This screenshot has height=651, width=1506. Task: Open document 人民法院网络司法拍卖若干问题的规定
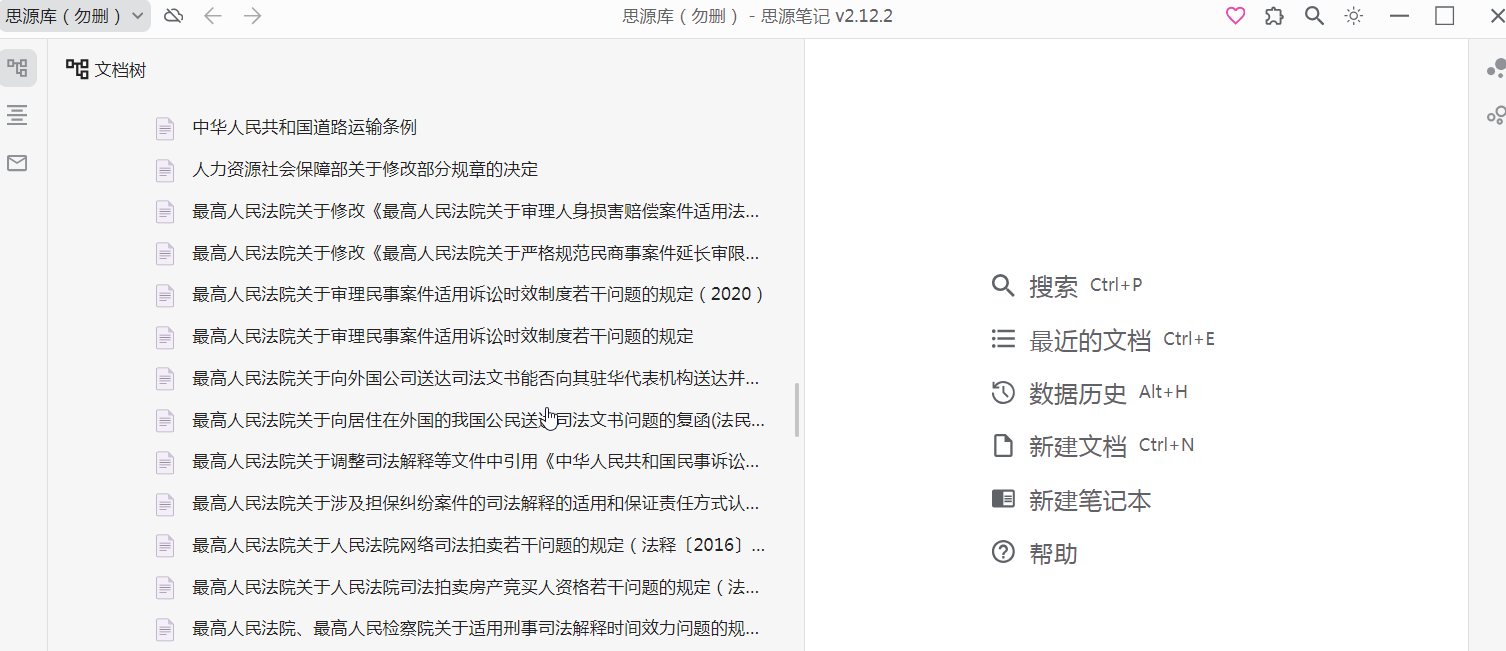coord(479,545)
